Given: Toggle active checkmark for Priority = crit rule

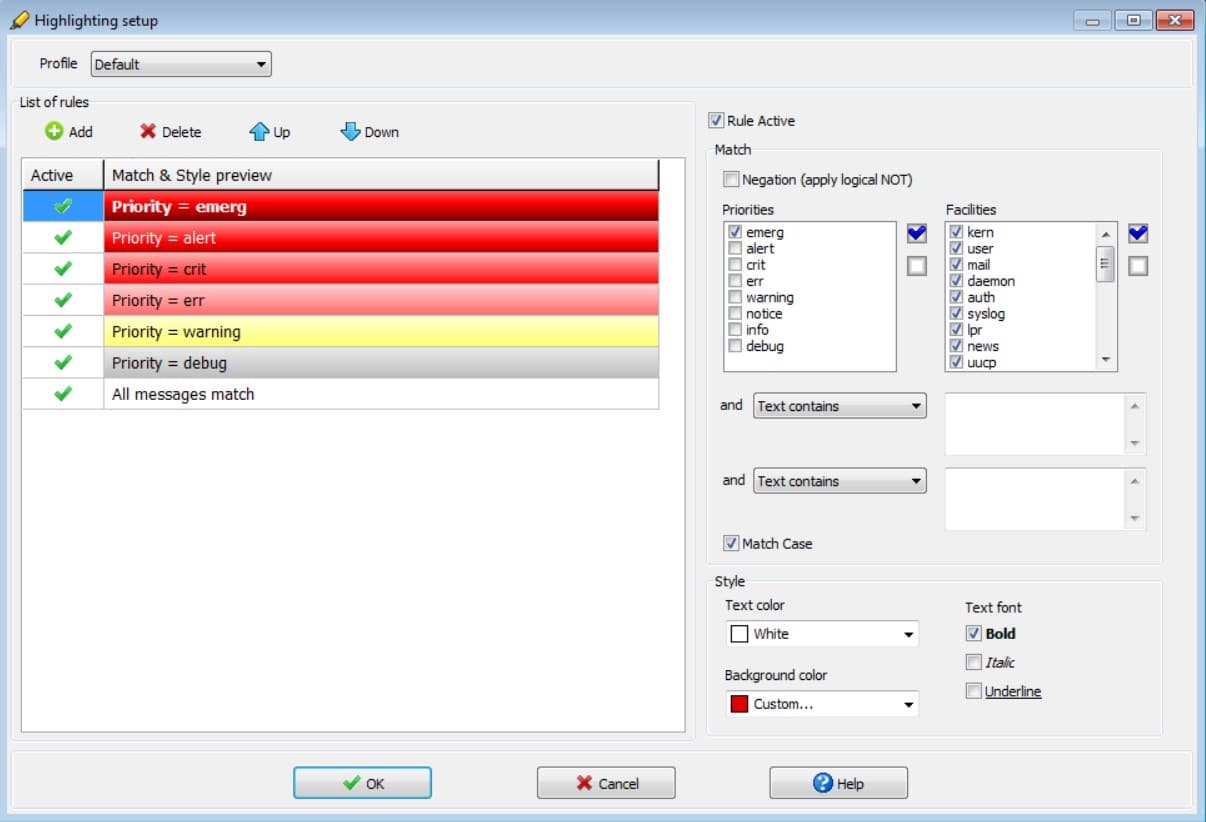Looking at the screenshot, I should tap(63, 269).
